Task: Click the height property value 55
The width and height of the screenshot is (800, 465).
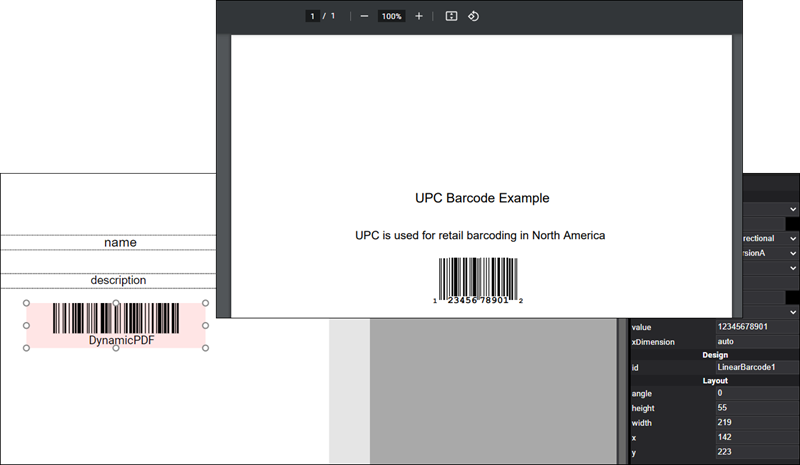Action: [x=756, y=409]
